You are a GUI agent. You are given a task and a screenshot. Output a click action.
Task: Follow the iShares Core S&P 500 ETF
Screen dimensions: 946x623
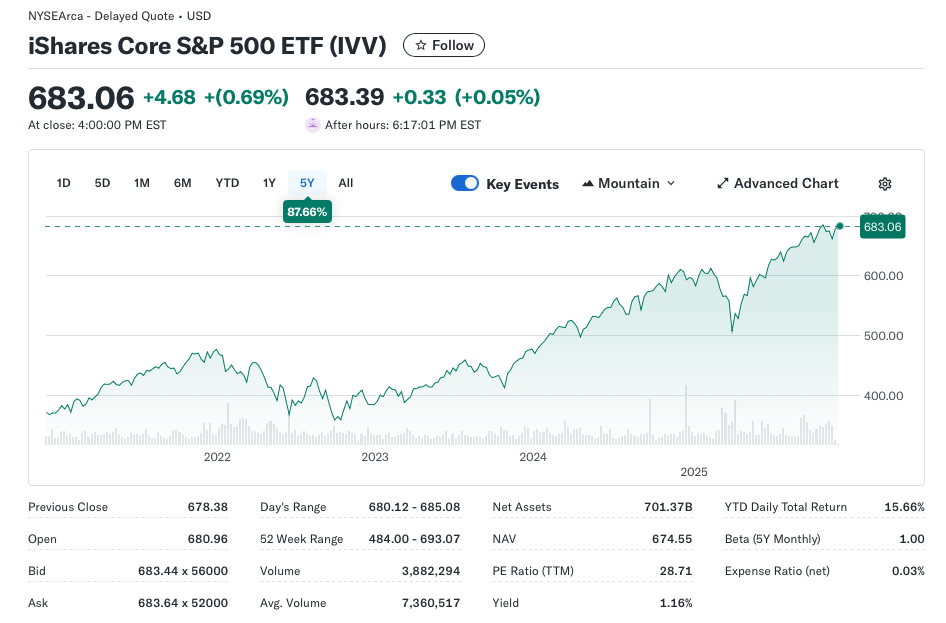444,45
